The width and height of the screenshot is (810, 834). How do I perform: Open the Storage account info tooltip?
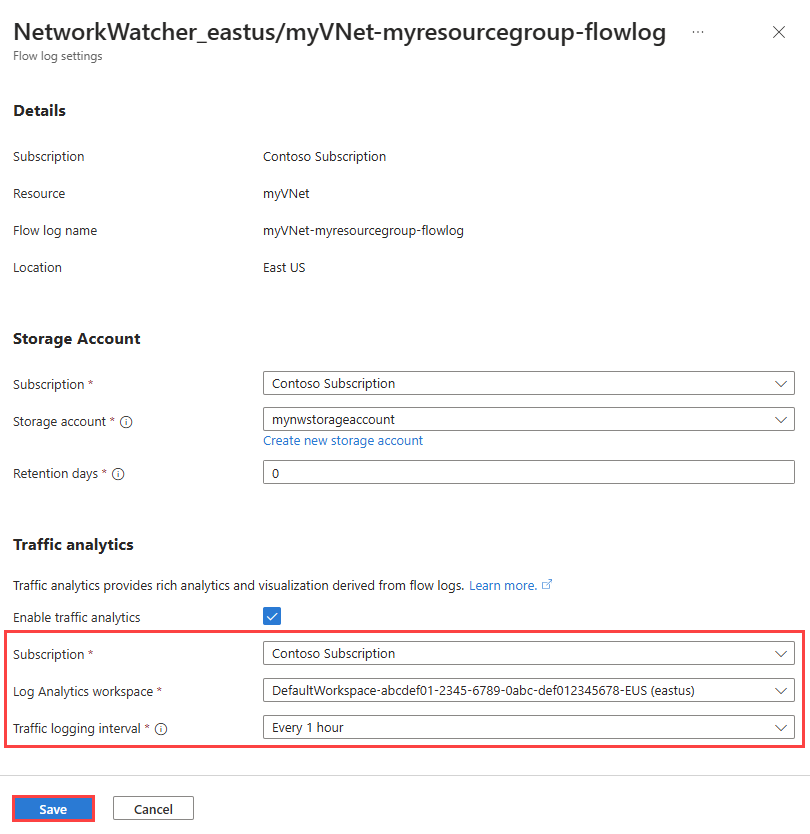pos(125,422)
